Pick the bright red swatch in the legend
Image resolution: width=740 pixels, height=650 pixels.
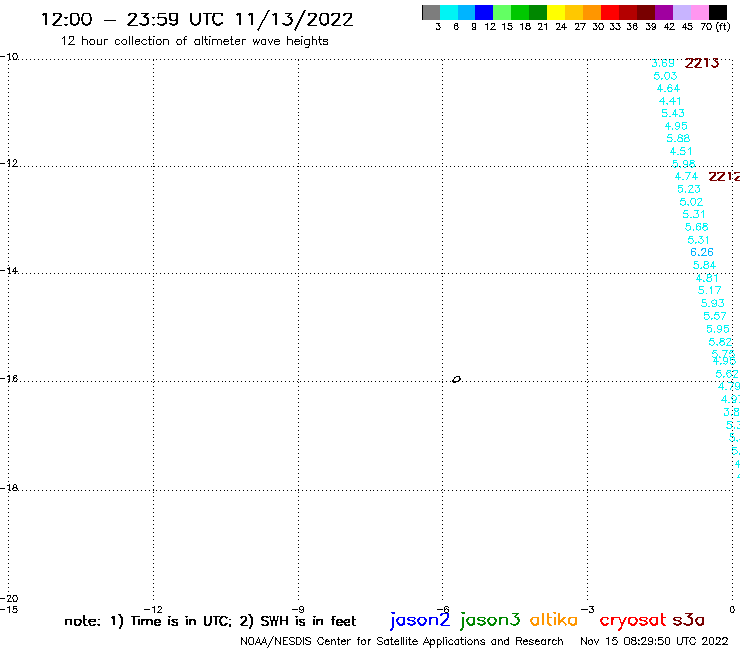click(610, 12)
